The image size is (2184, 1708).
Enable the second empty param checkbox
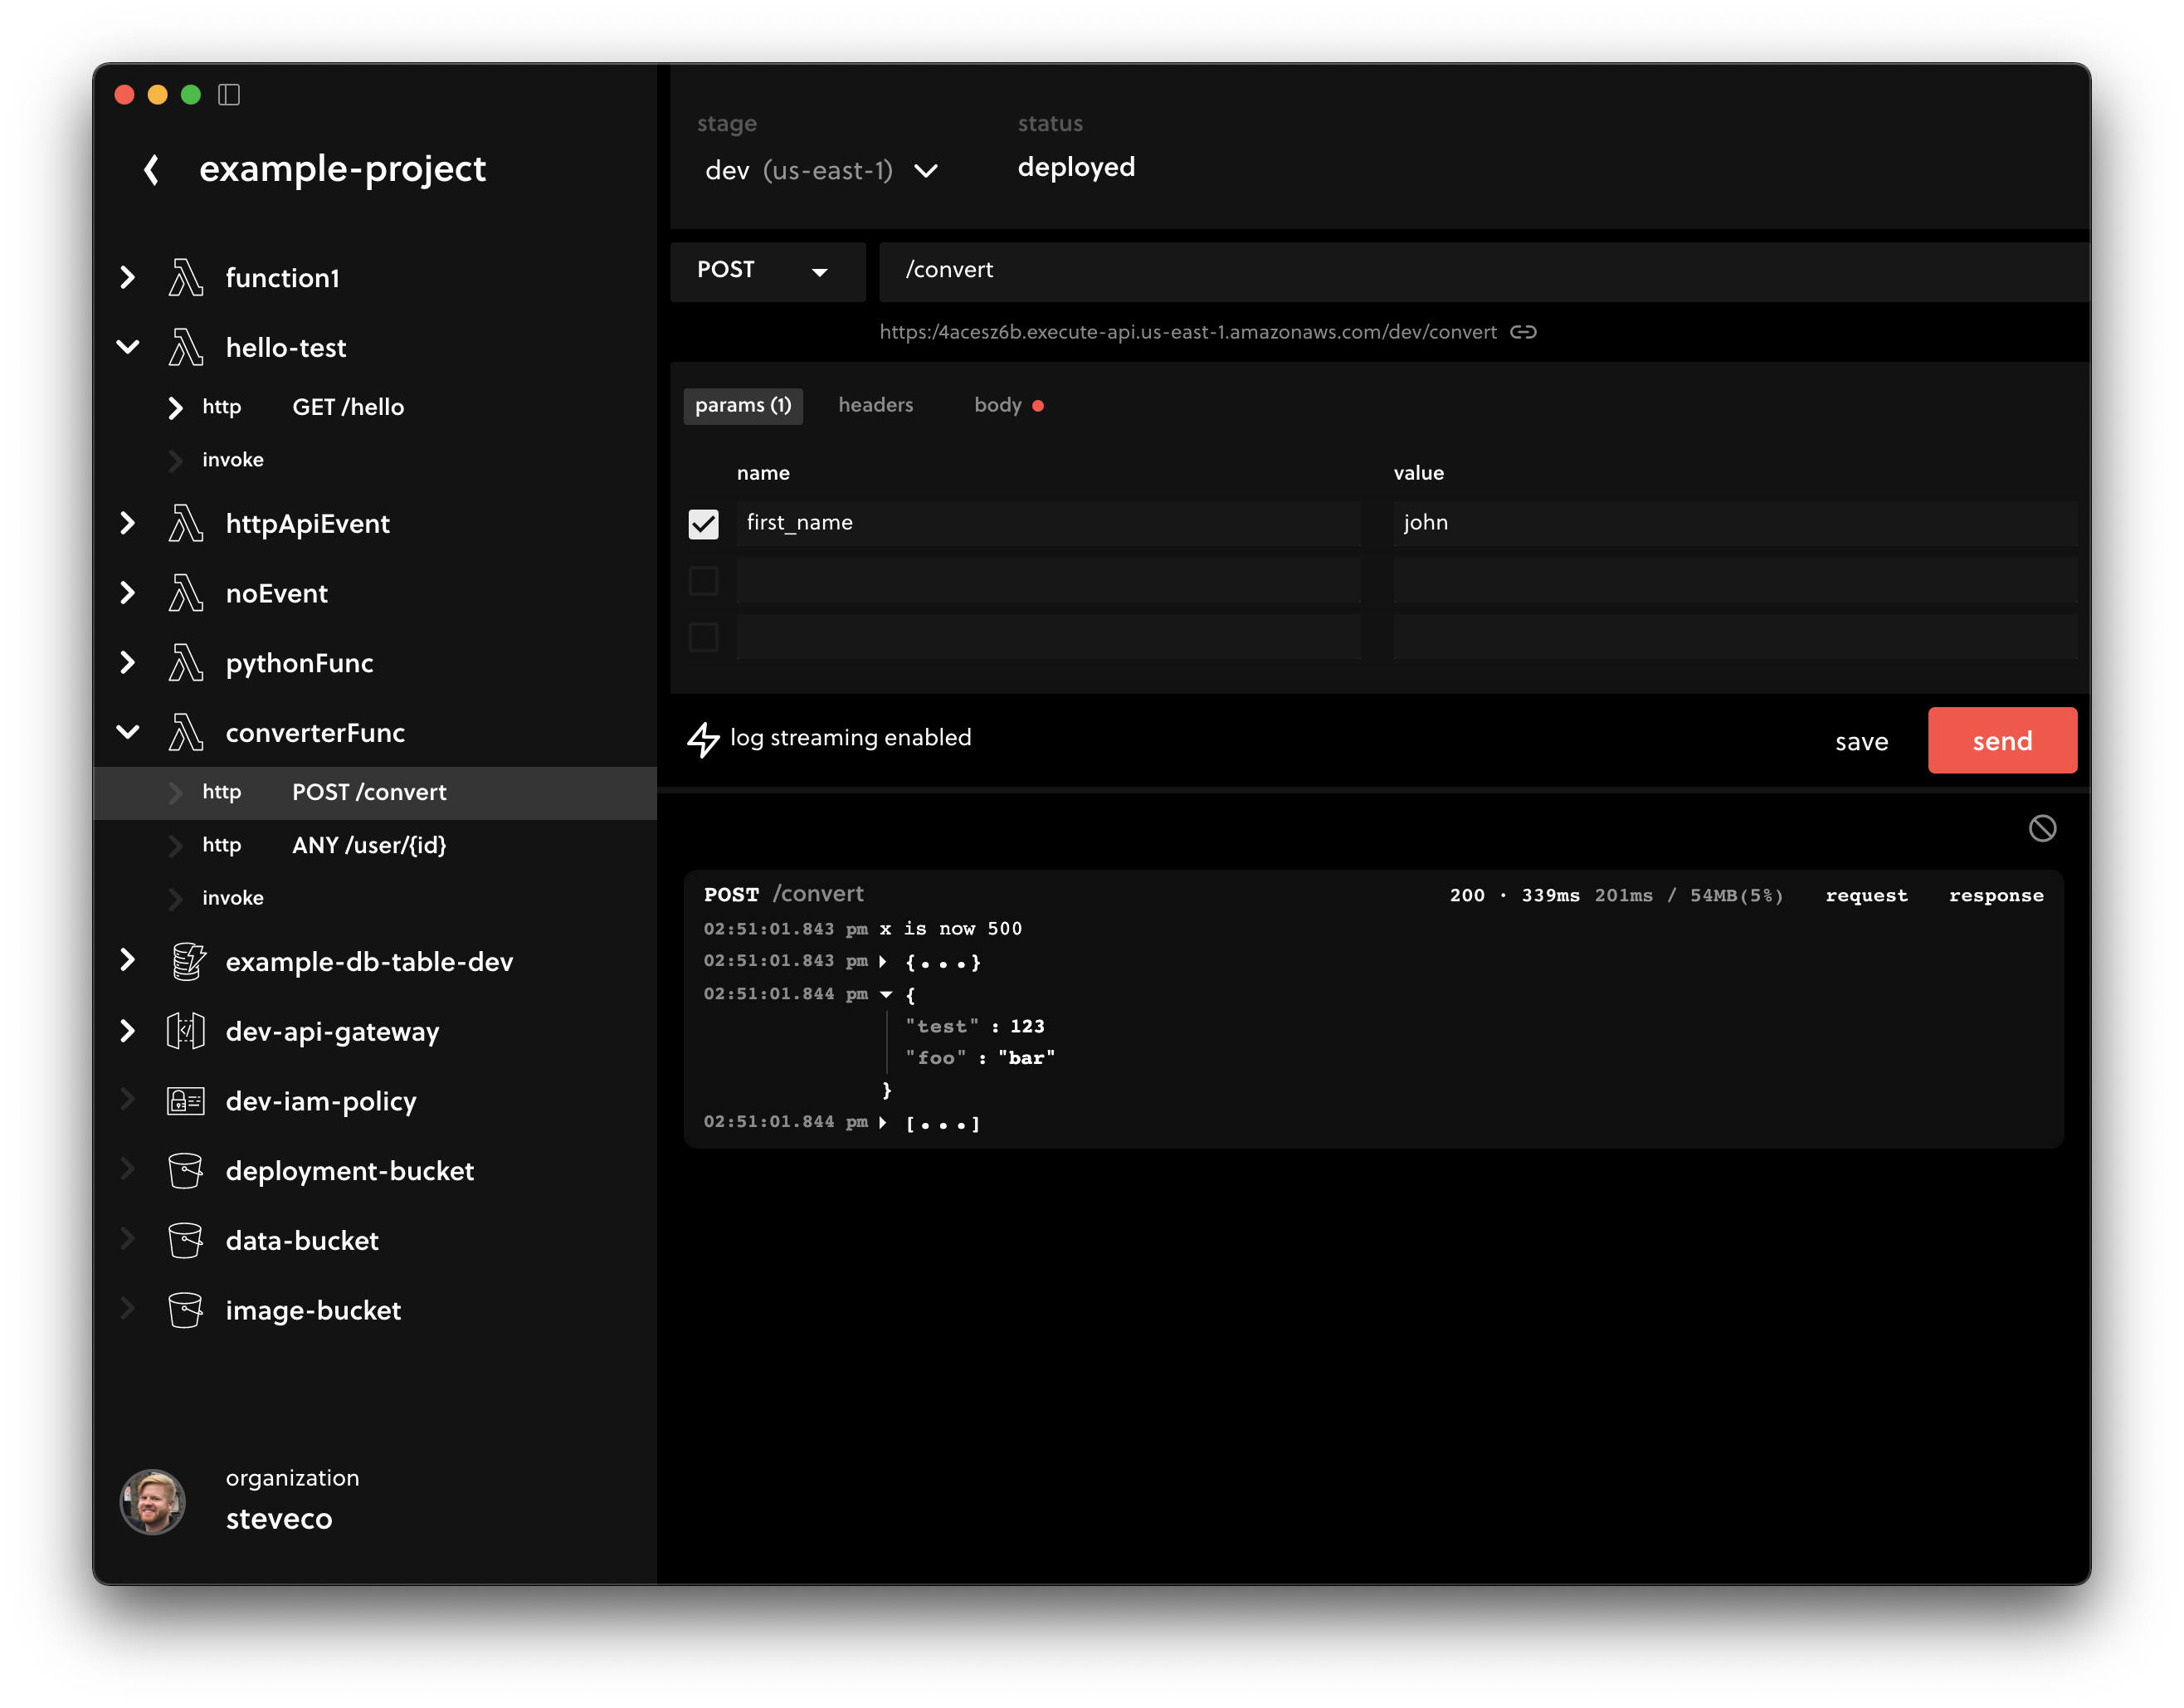pos(704,581)
